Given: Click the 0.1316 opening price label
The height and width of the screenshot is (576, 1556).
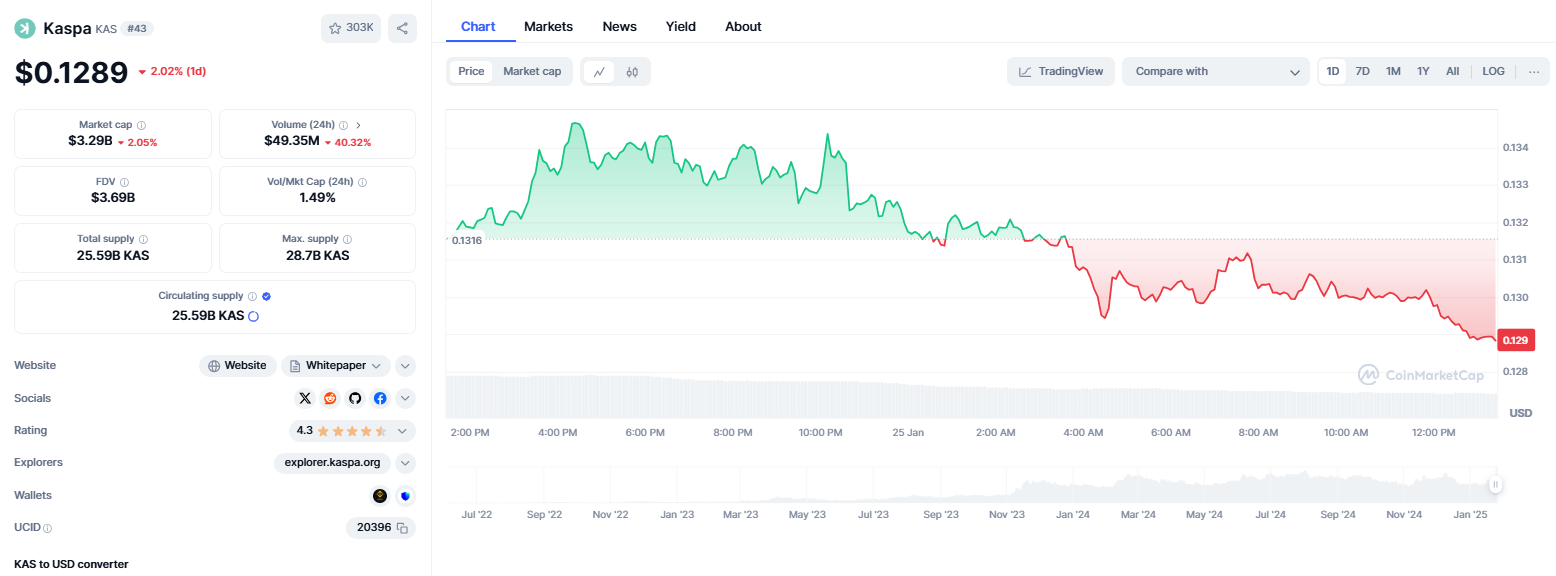Looking at the screenshot, I should pos(466,240).
